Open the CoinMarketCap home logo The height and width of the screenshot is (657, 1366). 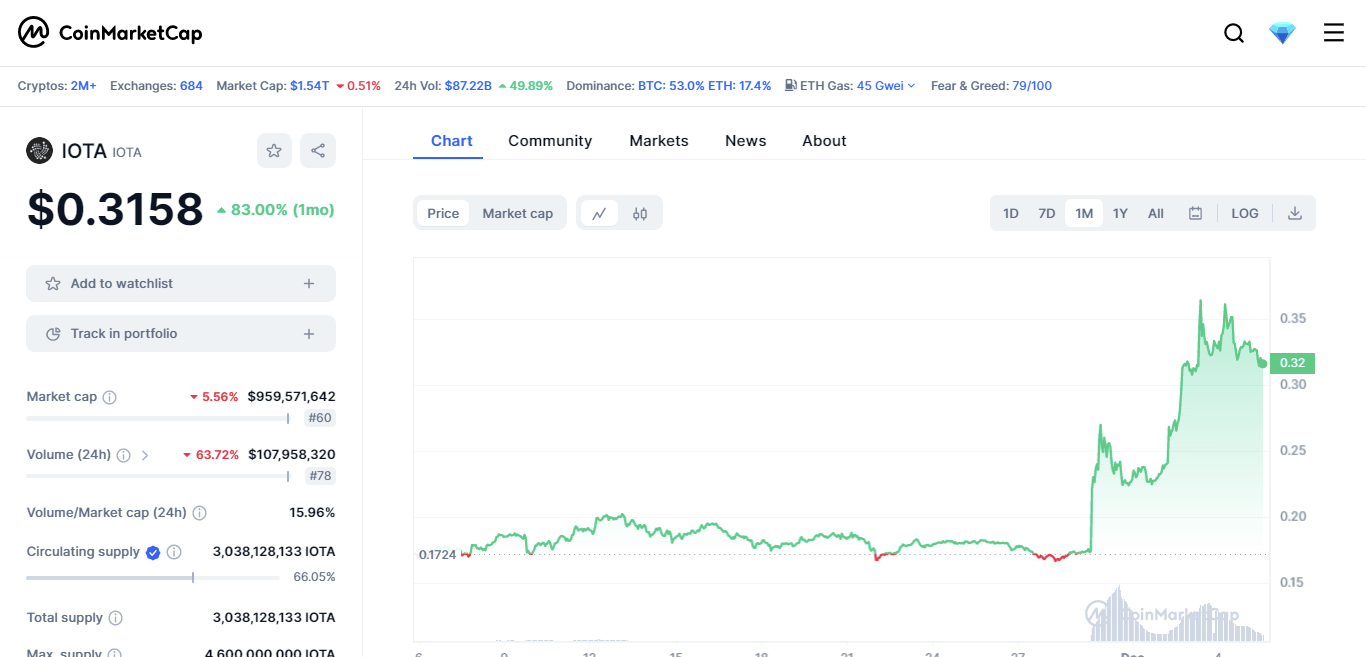[110, 33]
